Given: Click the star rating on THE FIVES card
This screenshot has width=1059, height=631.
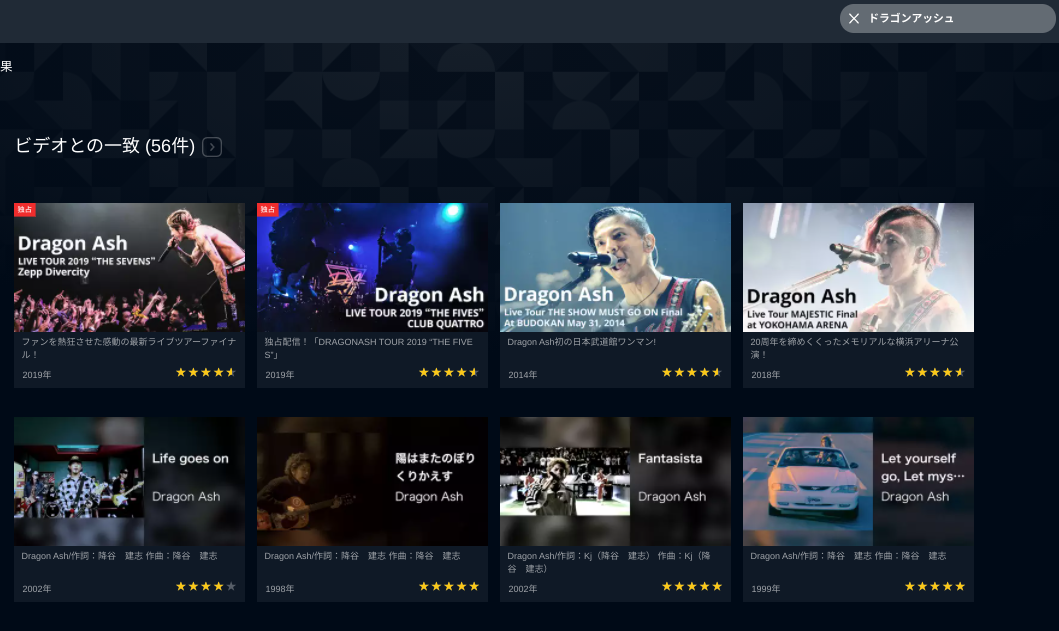Looking at the screenshot, I should tap(448, 372).
